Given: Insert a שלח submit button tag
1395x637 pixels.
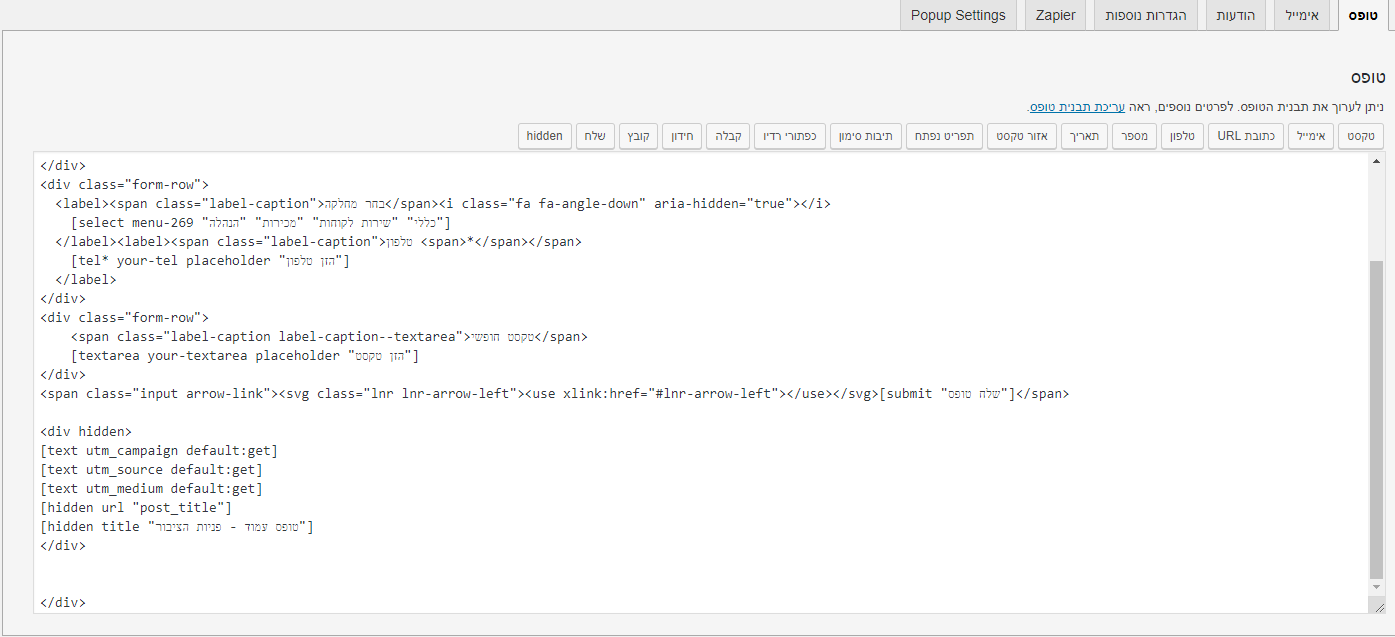Looking at the screenshot, I should [596, 136].
